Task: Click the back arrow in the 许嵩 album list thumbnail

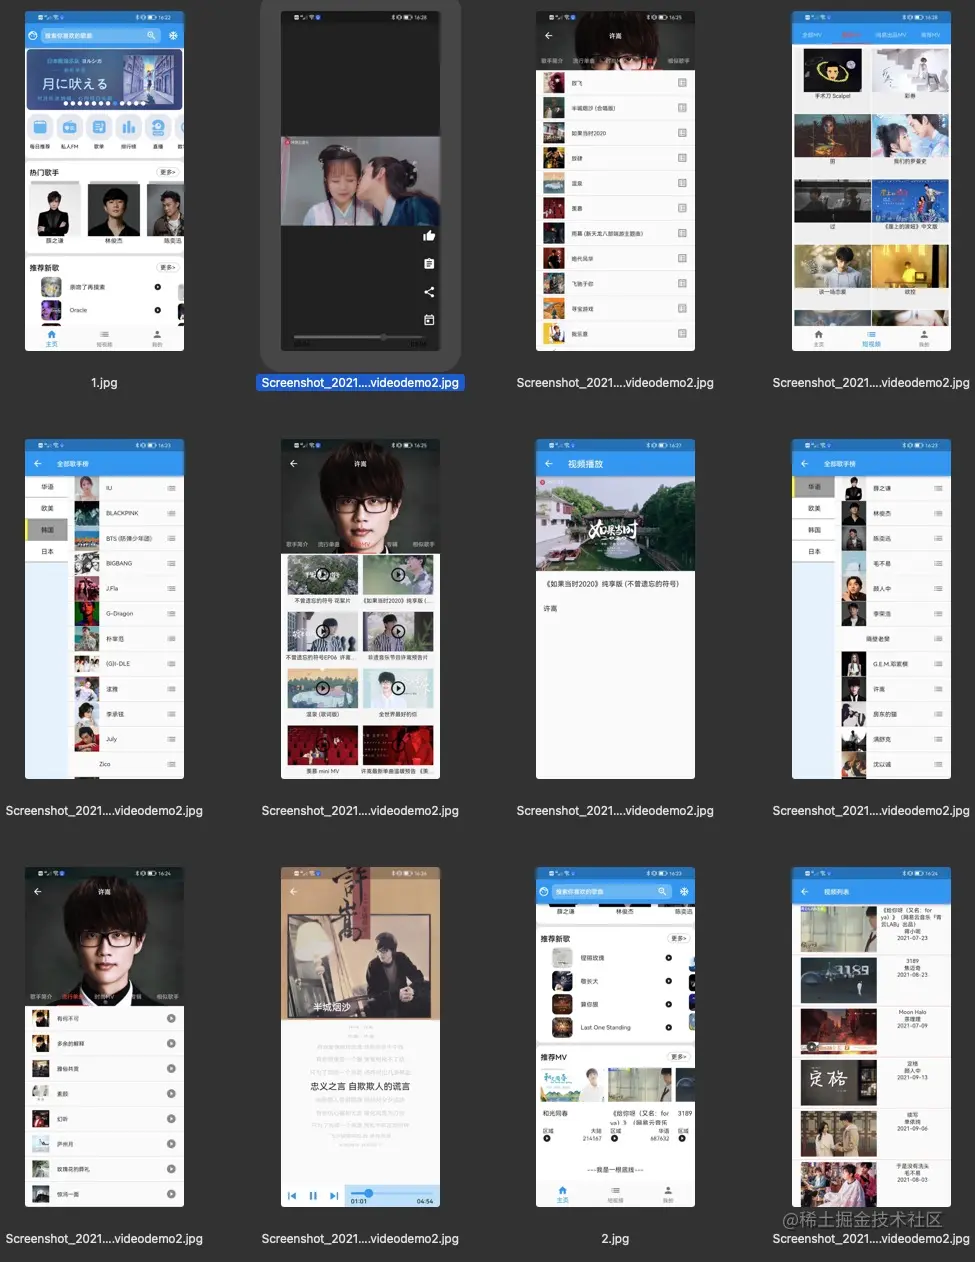Action: (548, 35)
